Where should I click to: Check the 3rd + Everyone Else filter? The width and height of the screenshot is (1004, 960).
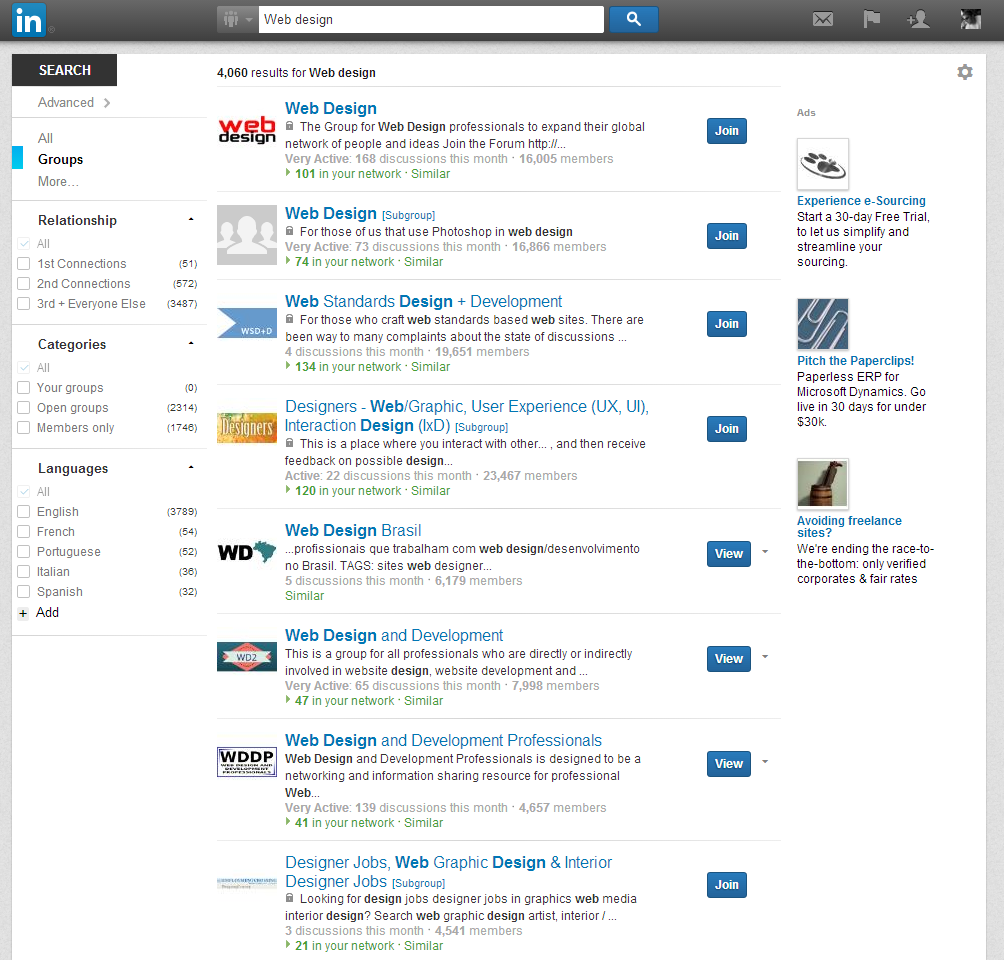coord(24,303)
